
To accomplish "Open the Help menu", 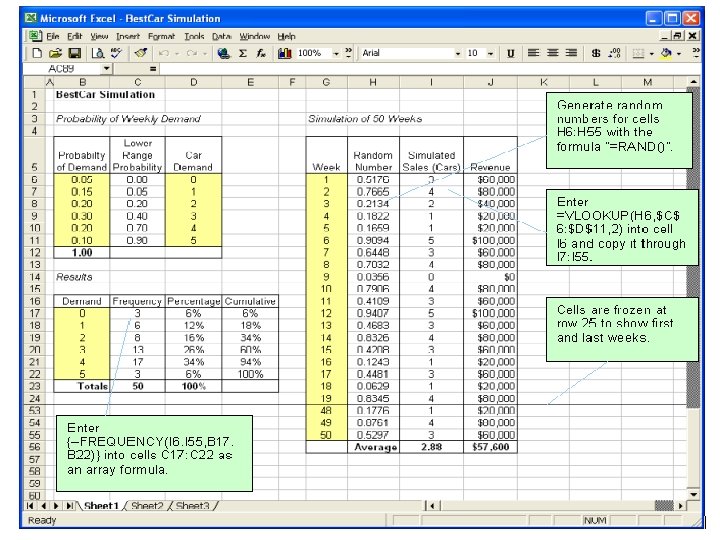I will pyautogui.click(x=287, y=36).
